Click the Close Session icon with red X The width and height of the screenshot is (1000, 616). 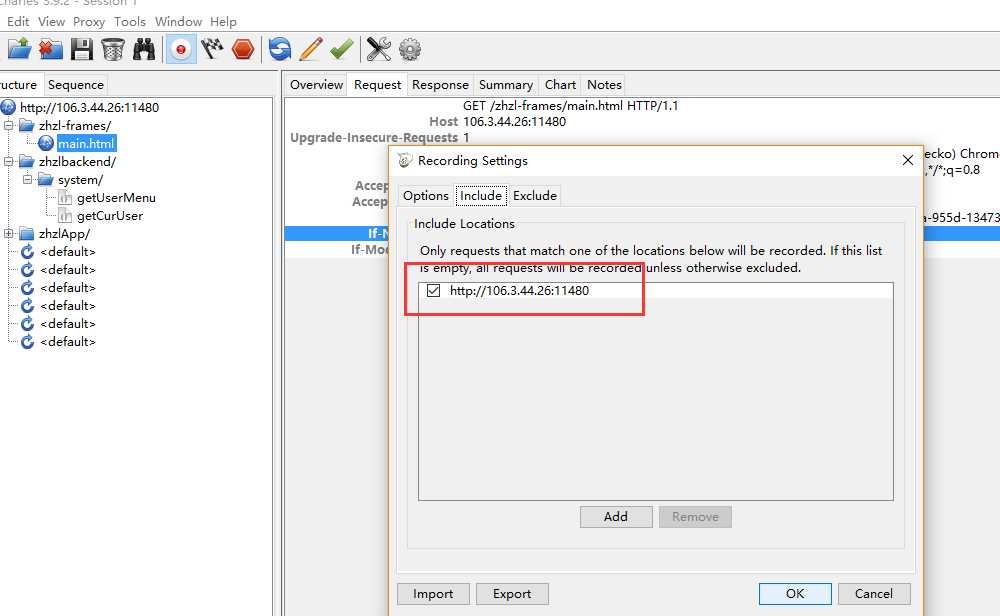50,49
